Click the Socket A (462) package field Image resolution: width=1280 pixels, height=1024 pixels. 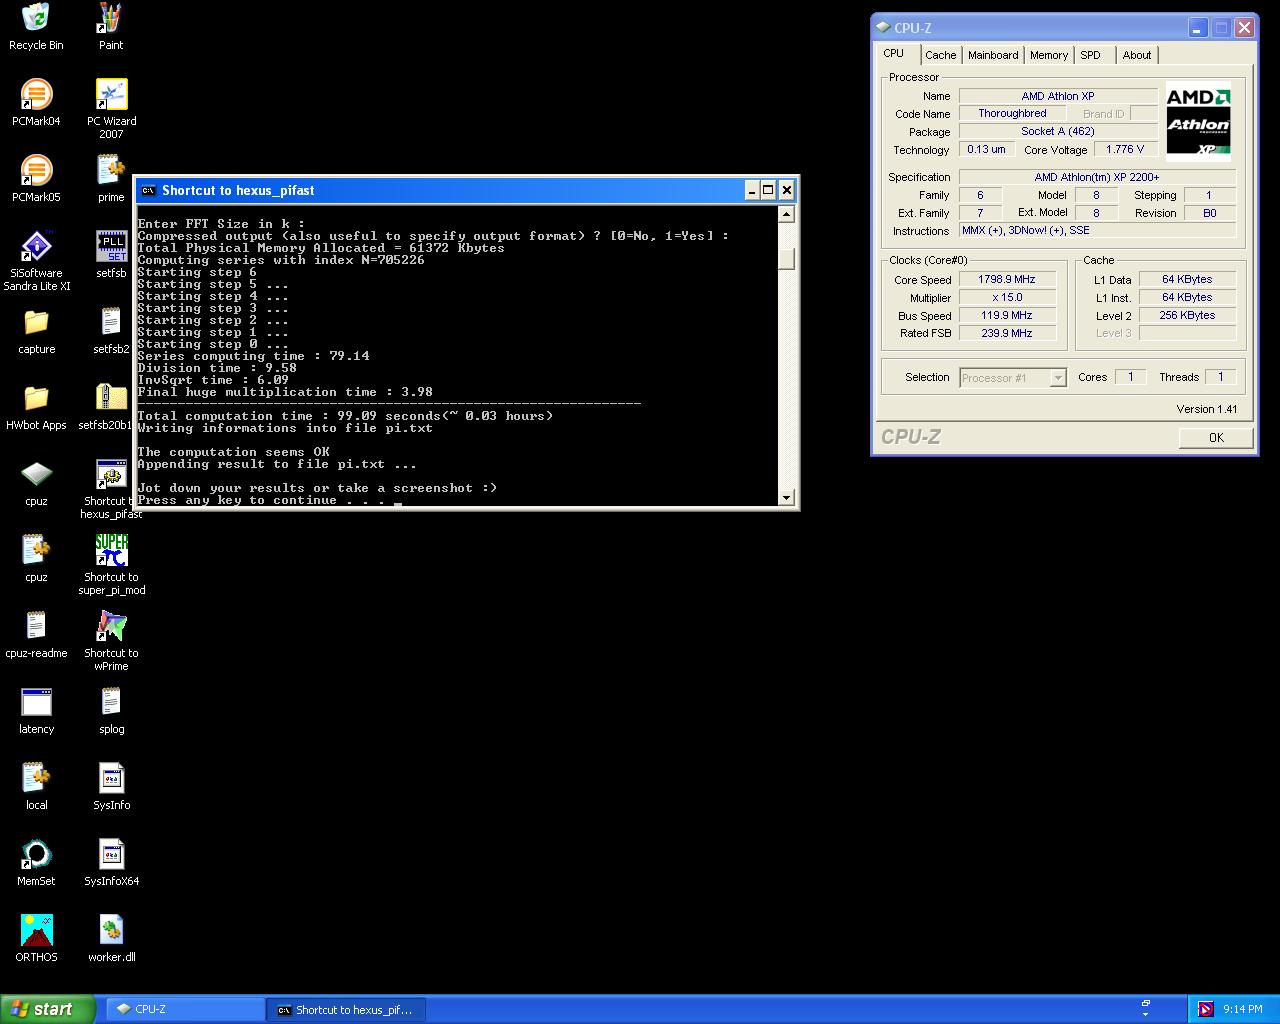1058,131
